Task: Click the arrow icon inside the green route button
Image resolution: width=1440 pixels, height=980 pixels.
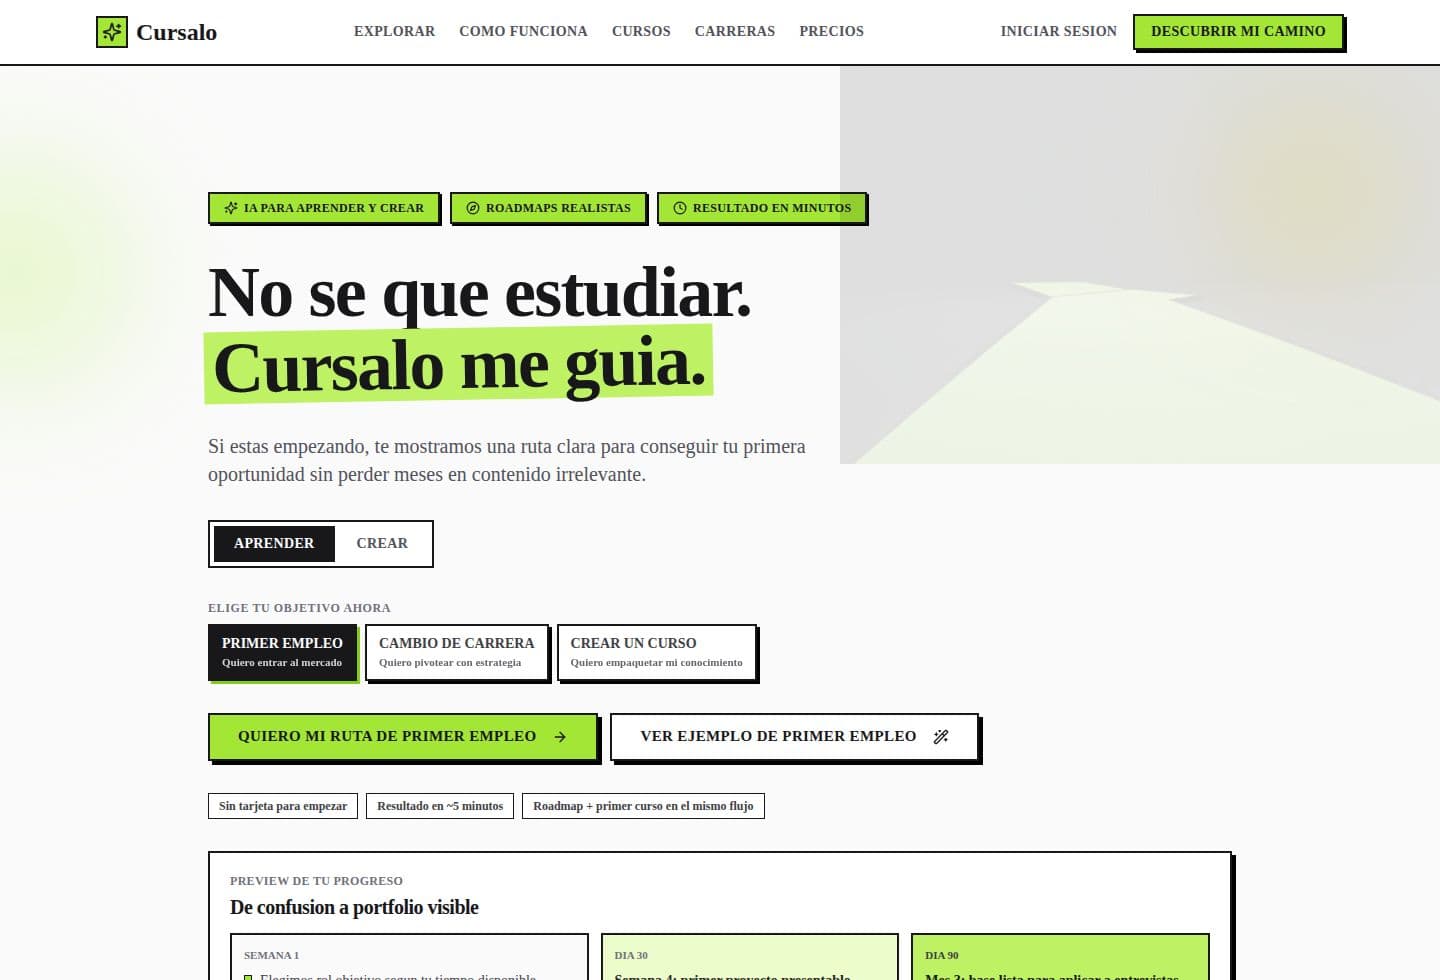Action: tap(559, 736)
